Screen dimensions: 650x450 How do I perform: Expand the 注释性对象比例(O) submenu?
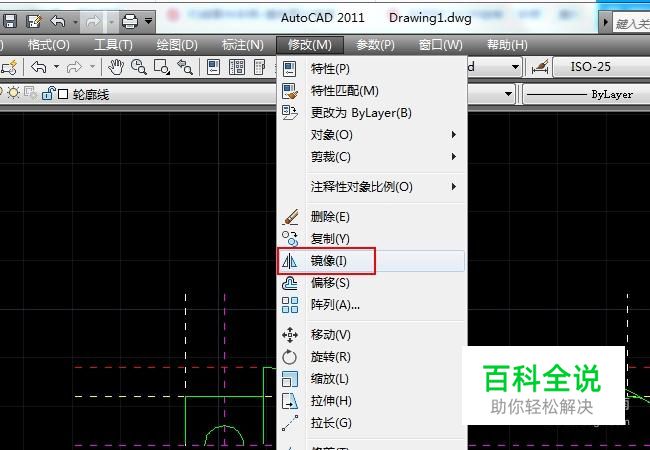(372, 187)
